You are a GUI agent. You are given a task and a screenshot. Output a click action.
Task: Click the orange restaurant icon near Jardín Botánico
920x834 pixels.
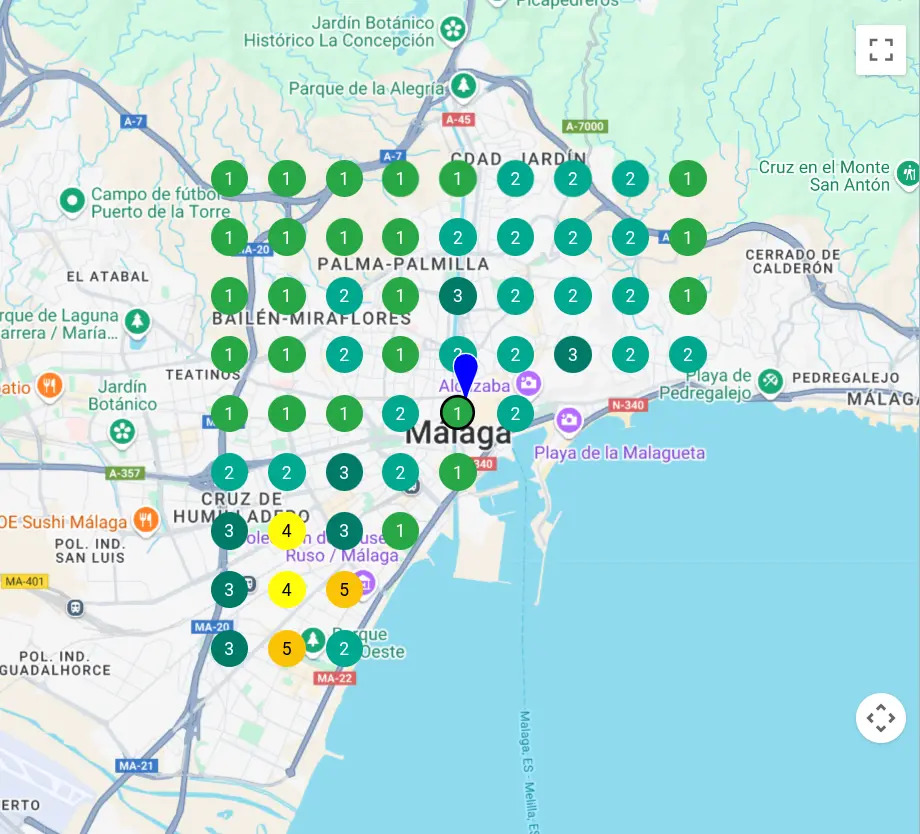click(x=49, y=385)
